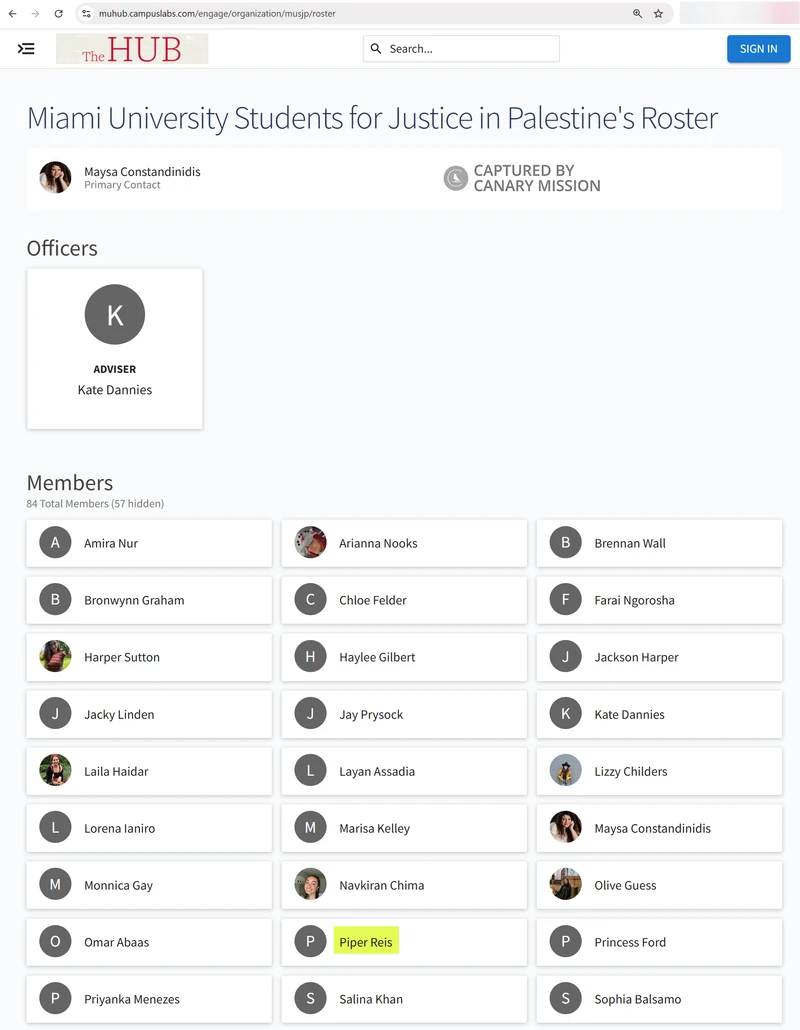Click Omar Abaas member name
This screenshot has width=800, height=1030.
click(x=116, y=942)
